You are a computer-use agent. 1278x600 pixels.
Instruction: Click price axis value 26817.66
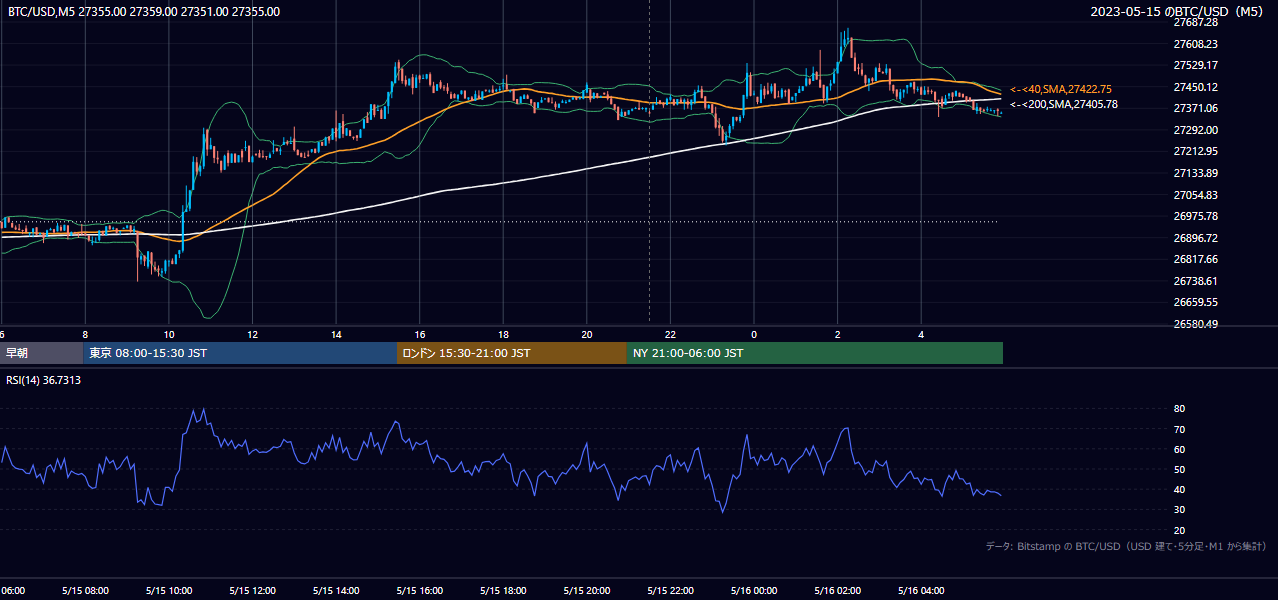tap(1195, 259)
